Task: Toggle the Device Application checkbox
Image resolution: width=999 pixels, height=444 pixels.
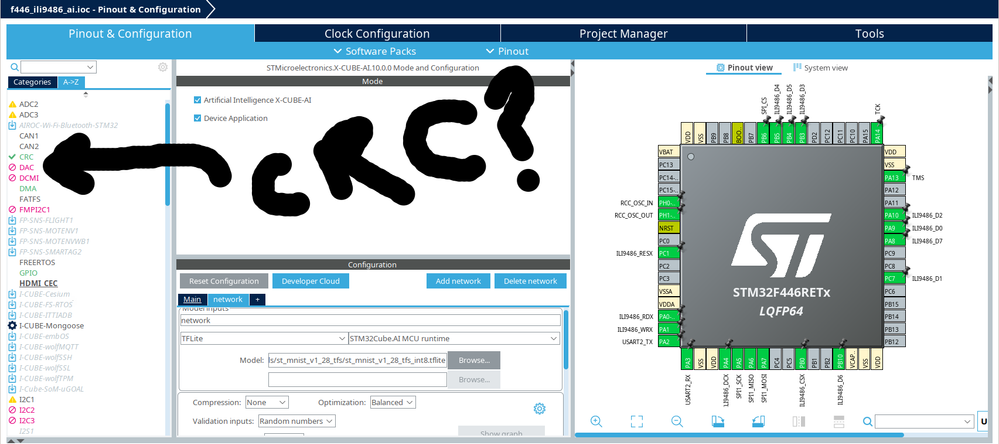Action: point(198,118)
